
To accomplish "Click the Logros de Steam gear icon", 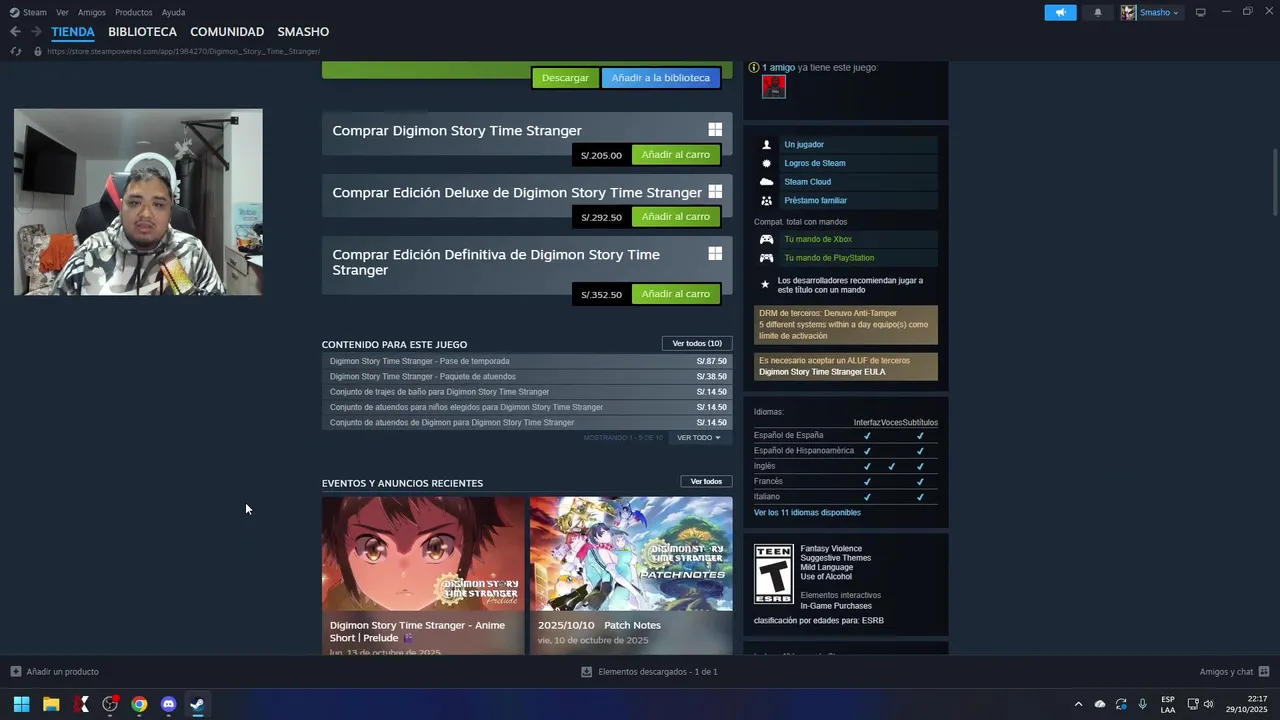I will (x=767, y=163).
